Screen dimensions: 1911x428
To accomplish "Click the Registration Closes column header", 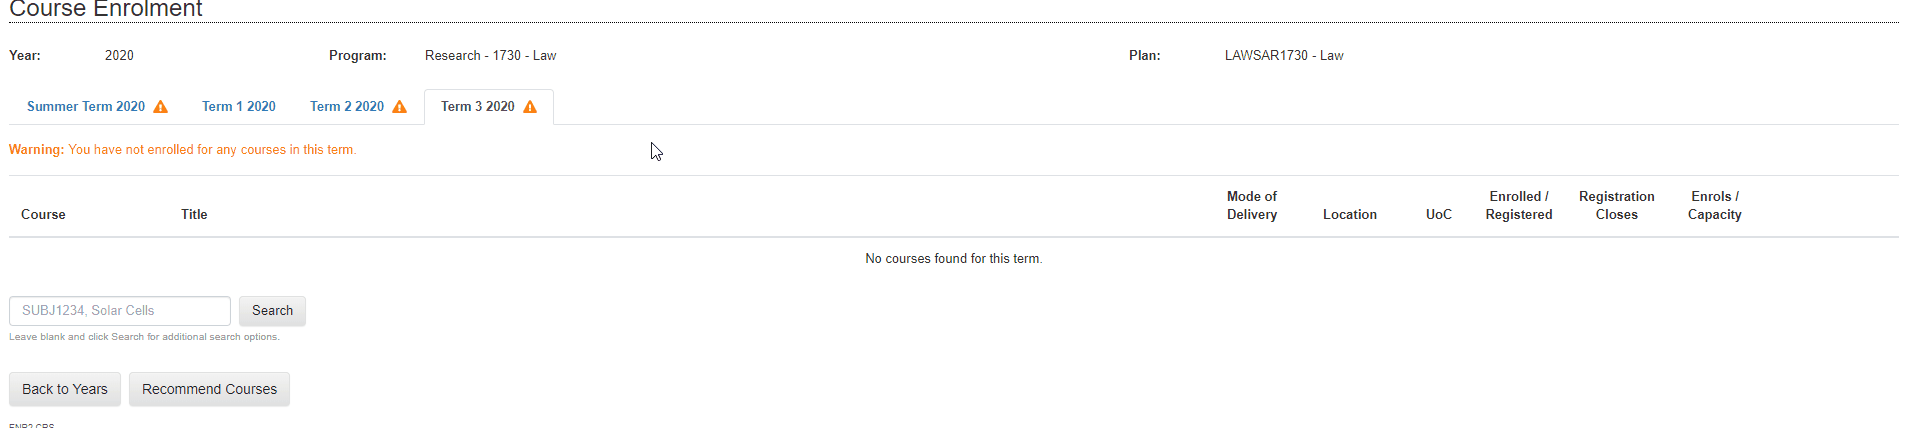I will pos(1617,206).
